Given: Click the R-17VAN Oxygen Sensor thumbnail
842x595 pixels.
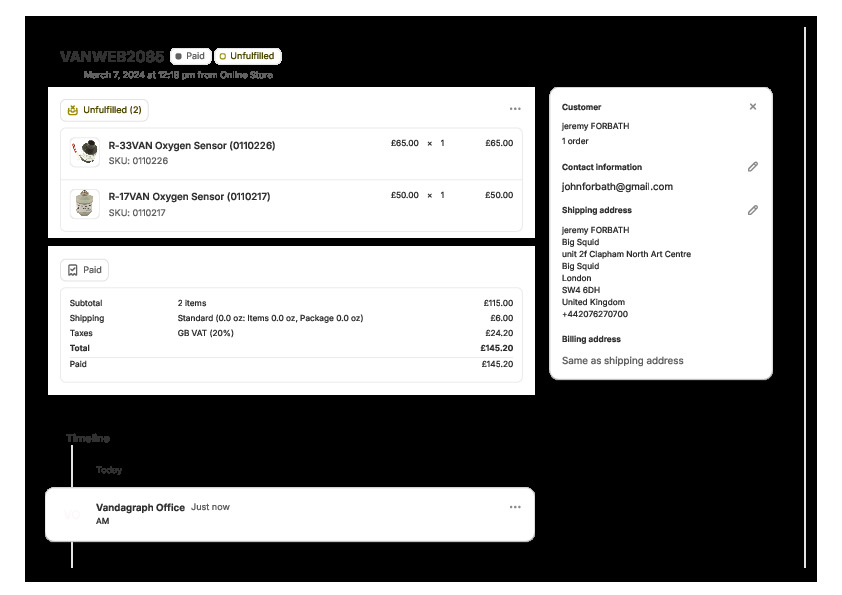Looking at the screenshot, I should click(x=86, y=204).
